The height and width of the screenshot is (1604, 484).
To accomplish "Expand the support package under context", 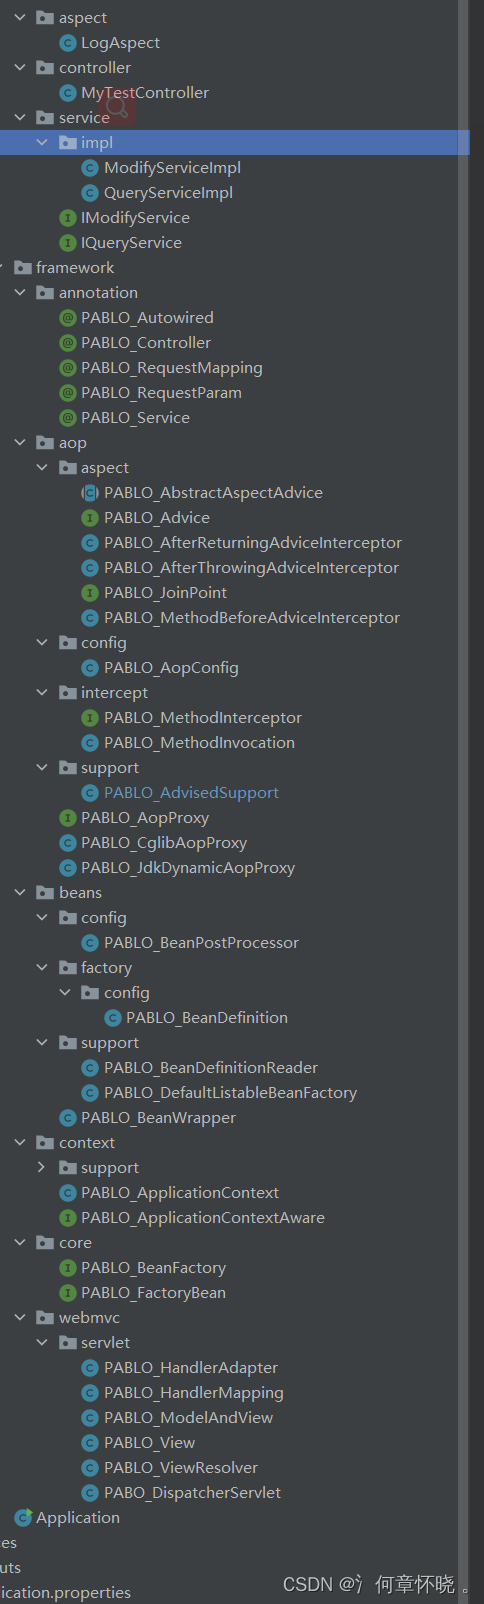I will click(x=42, y=1168).
